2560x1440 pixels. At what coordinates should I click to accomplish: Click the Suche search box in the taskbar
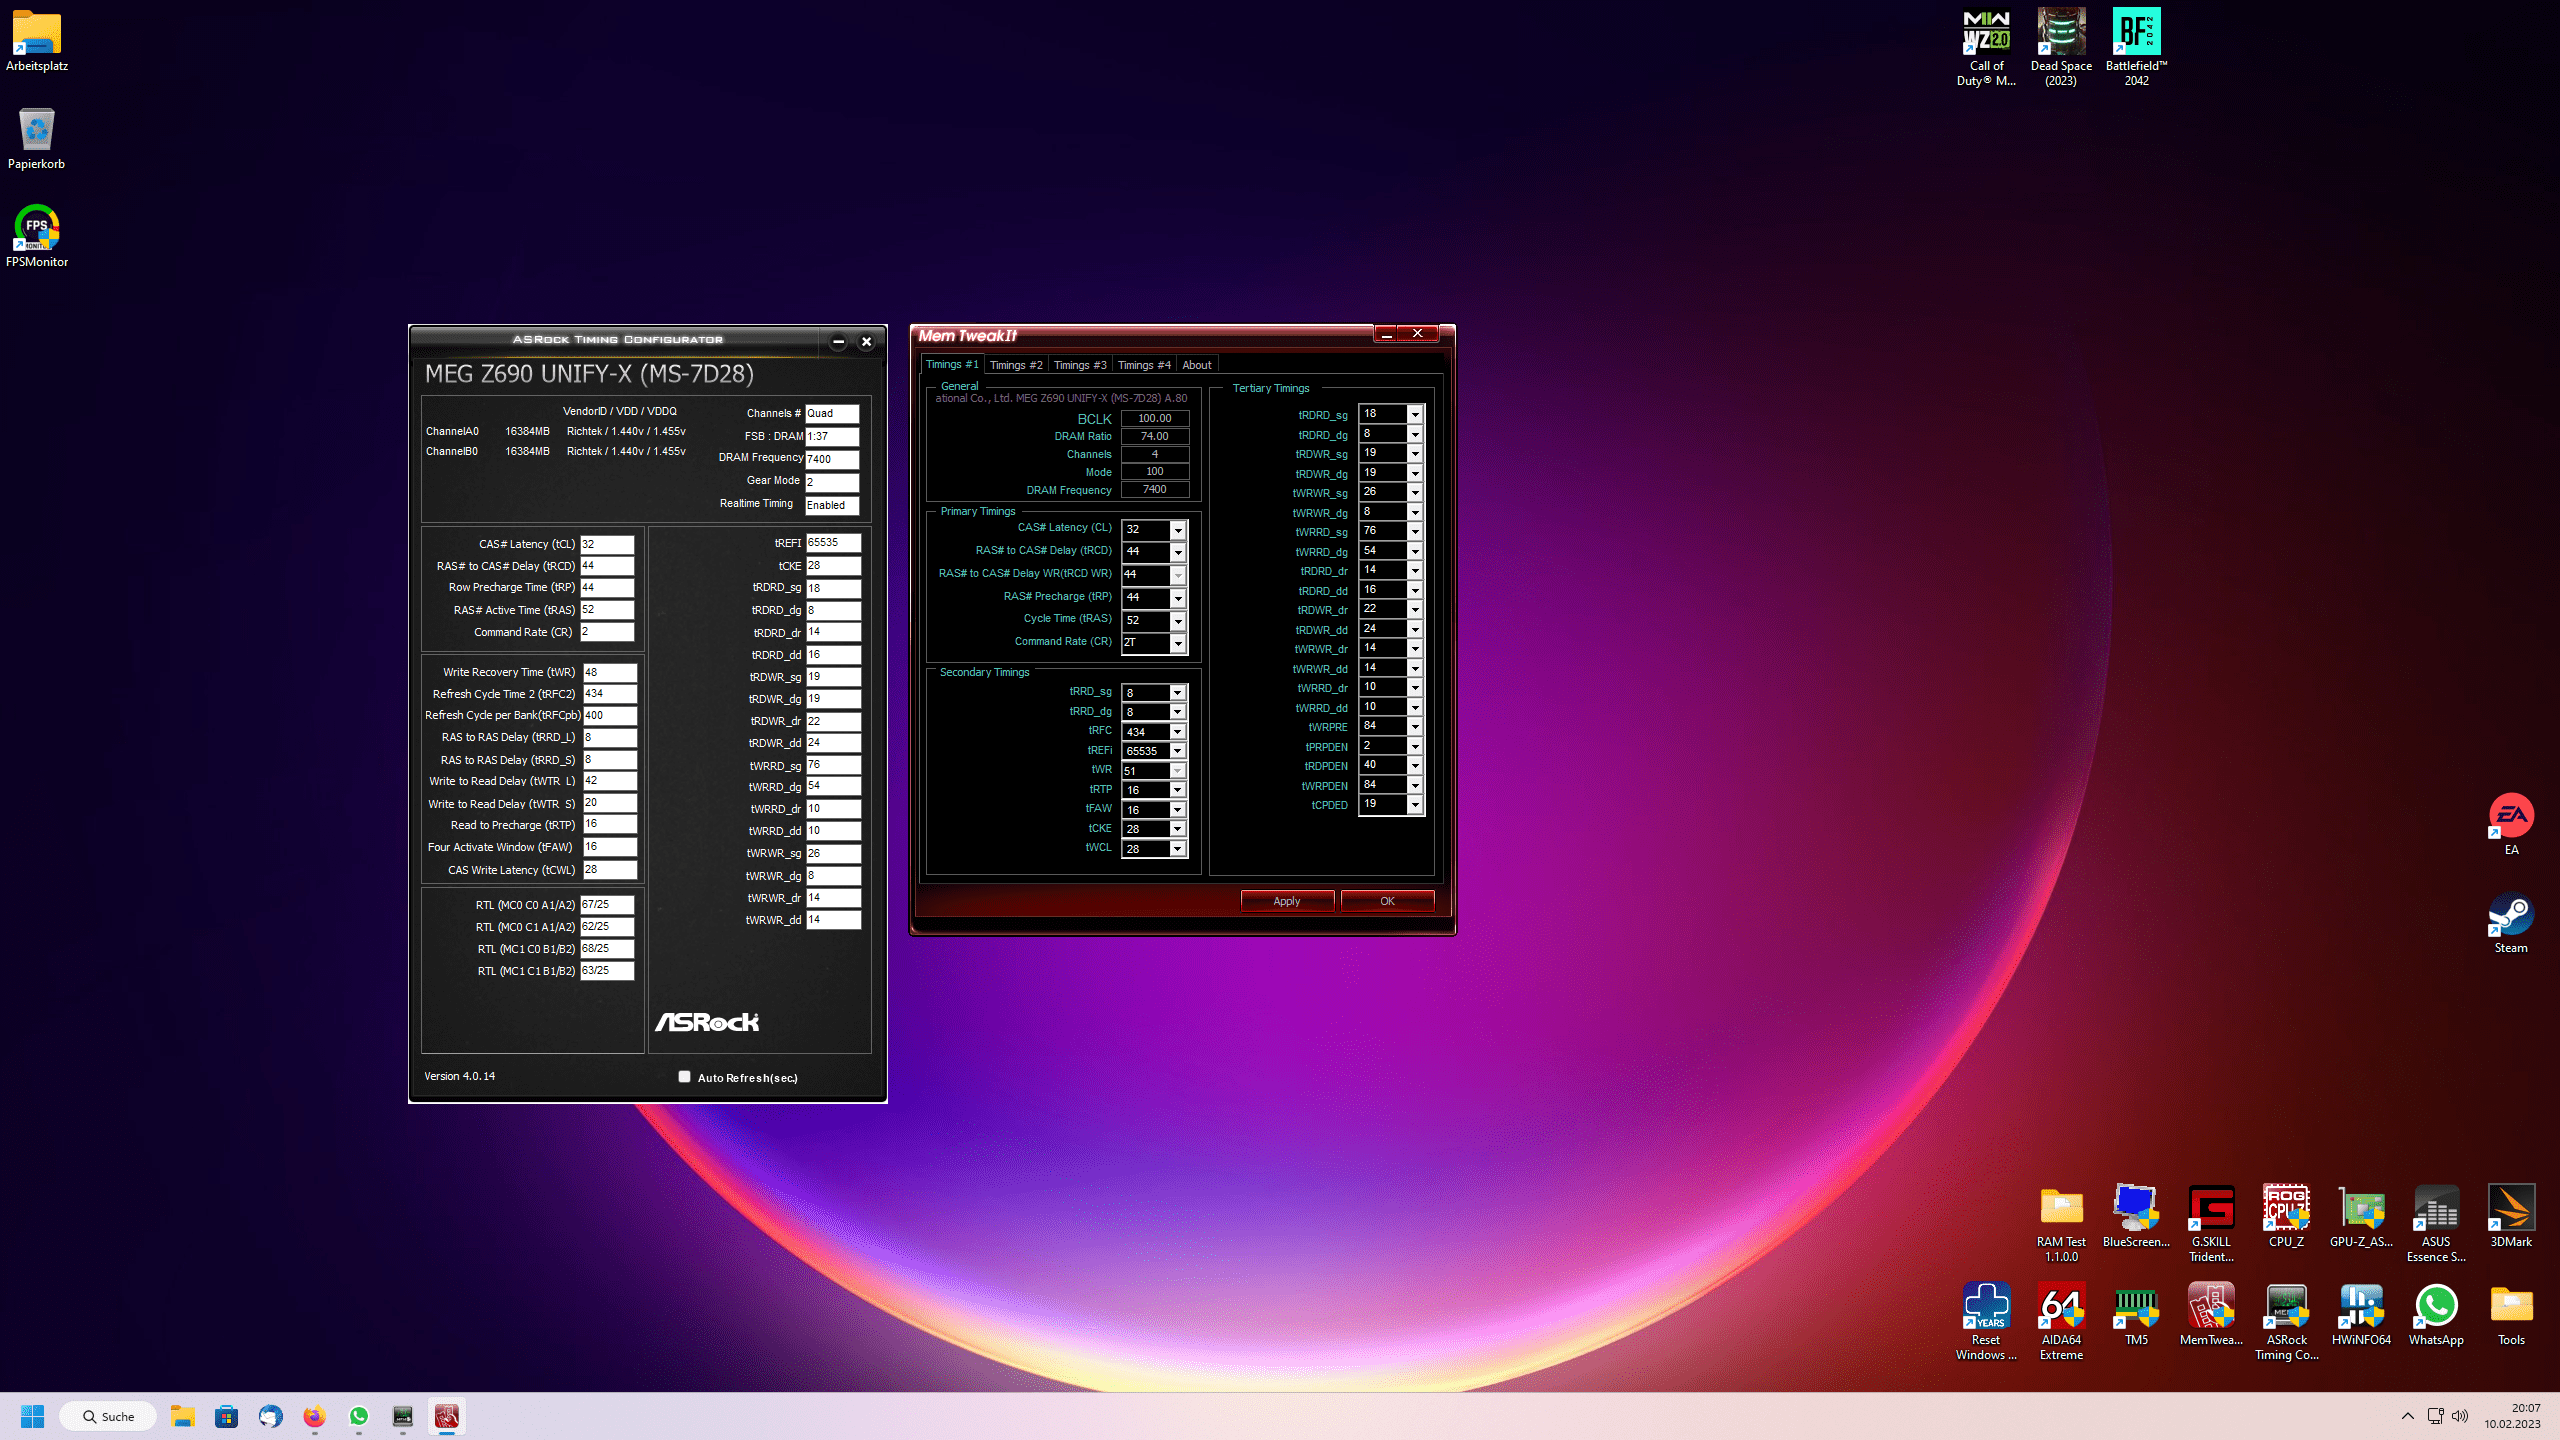click(x=108, y=1416)
